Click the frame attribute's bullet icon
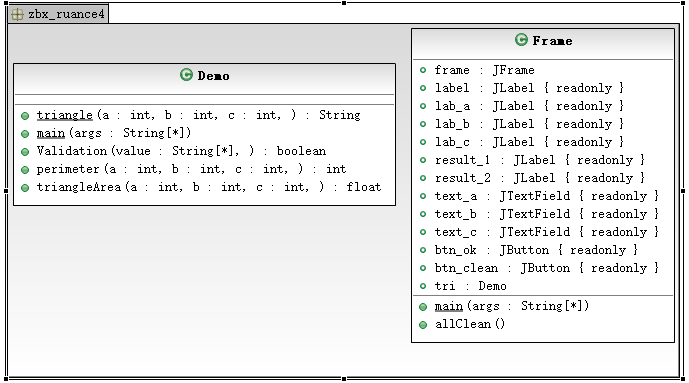 click(423, 70)
